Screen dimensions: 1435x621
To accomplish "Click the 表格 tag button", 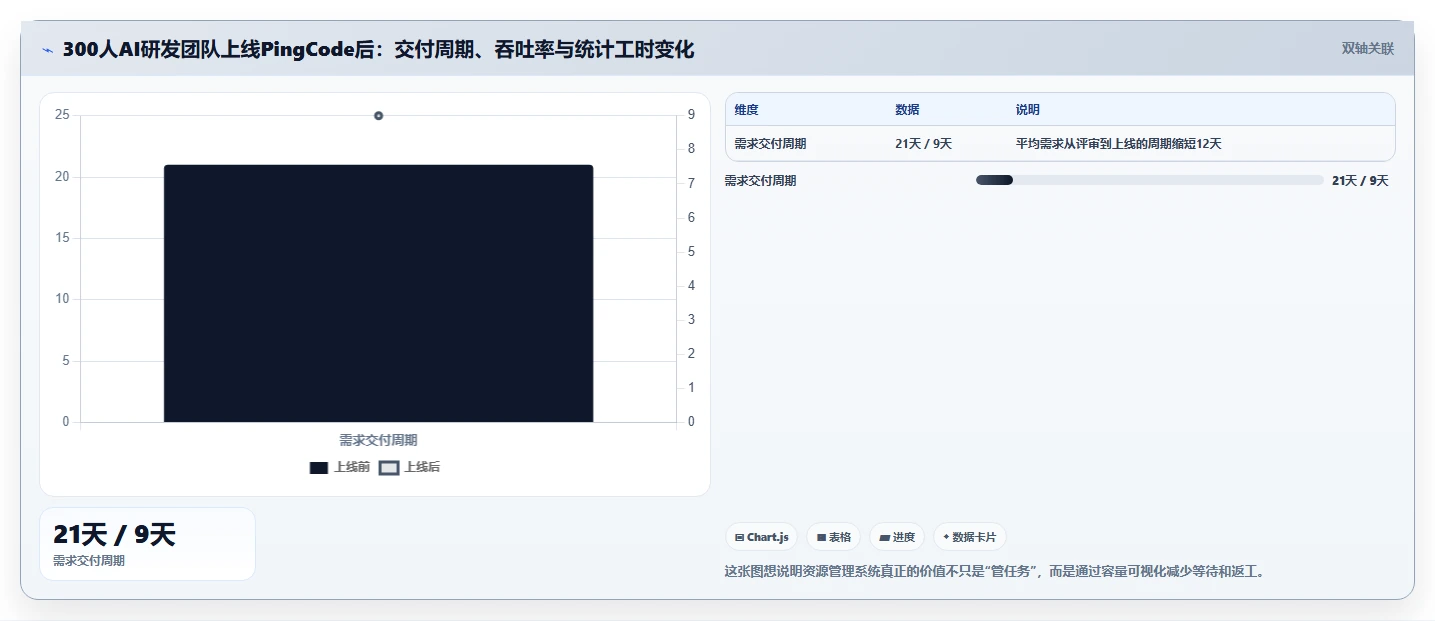I will [834, 537].
